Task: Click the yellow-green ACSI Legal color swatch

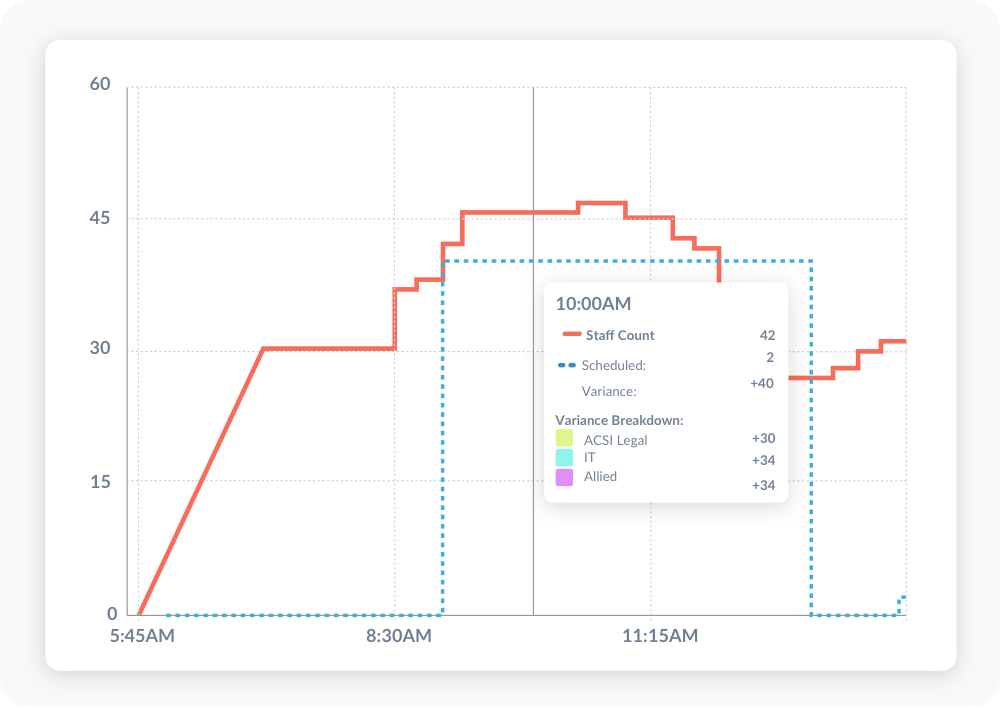Action: (564, 439)
